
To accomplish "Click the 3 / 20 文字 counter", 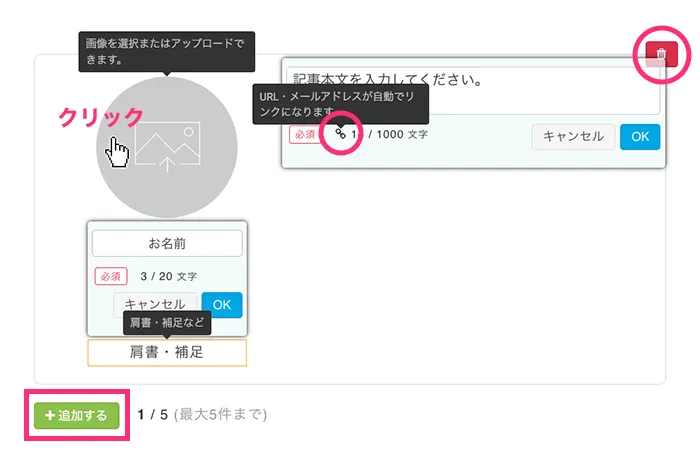I will pos(168,276).
